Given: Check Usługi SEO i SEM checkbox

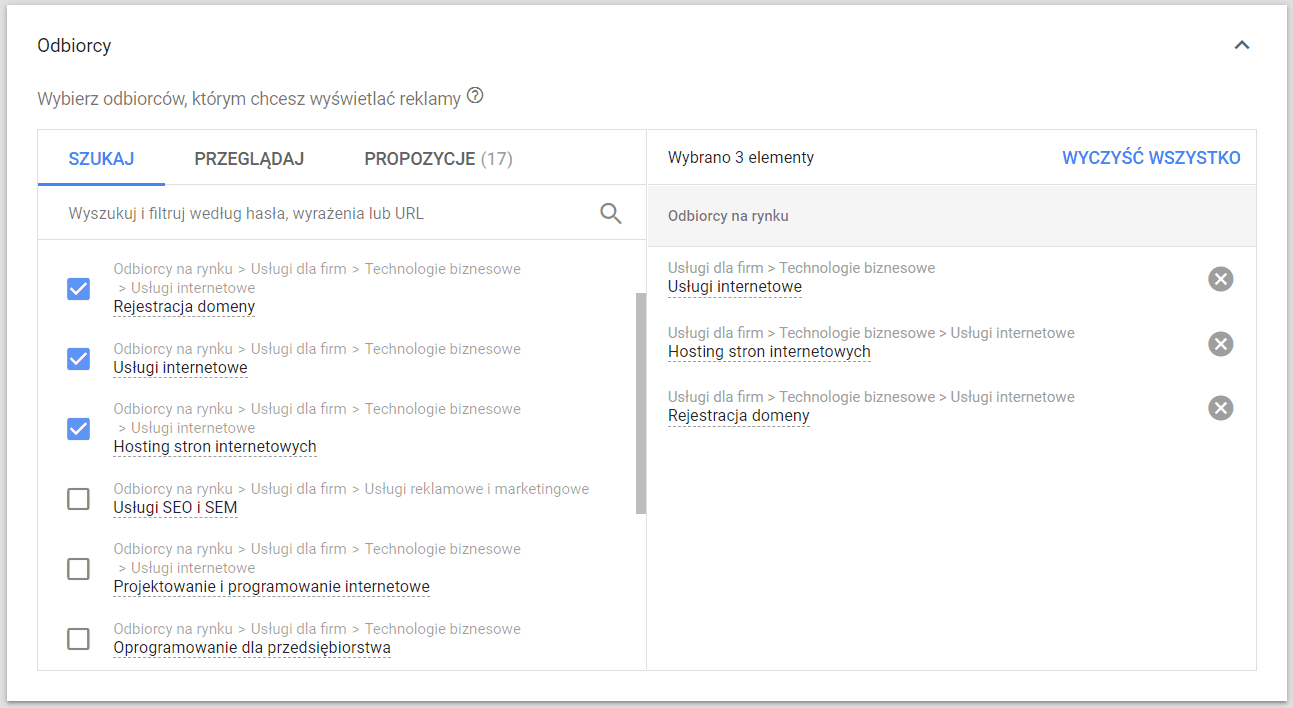Looking at the screenshot, I should click(x=78, y=499).
